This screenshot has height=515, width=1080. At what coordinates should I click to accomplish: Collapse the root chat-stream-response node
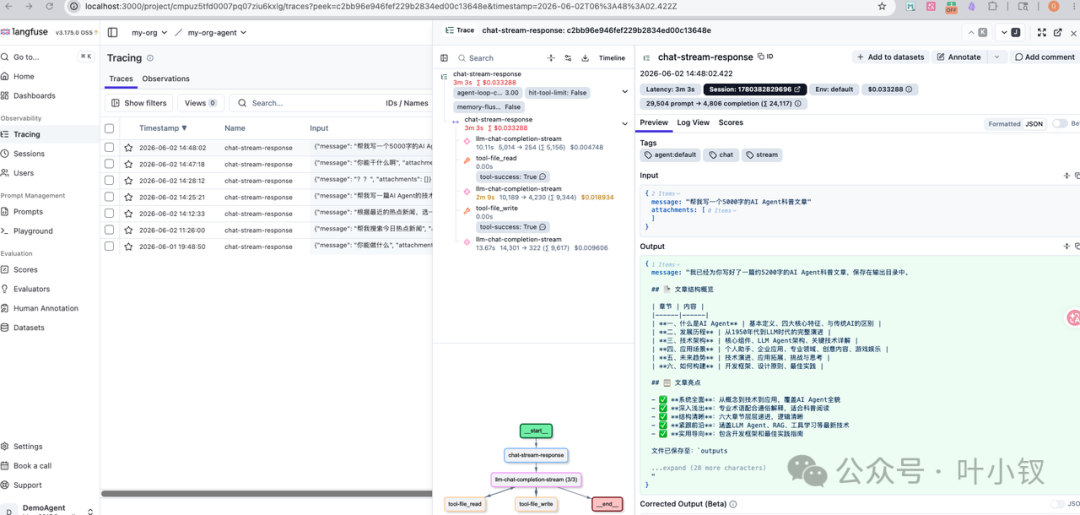tap(625, 91)
